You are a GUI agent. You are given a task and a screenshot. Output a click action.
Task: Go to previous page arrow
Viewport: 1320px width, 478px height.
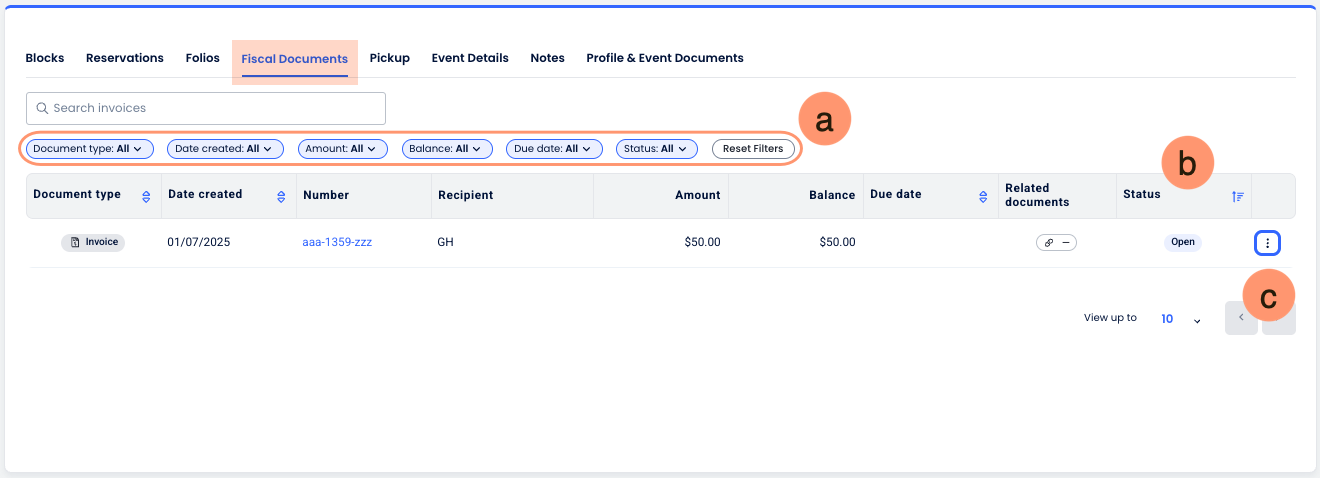1241,318
